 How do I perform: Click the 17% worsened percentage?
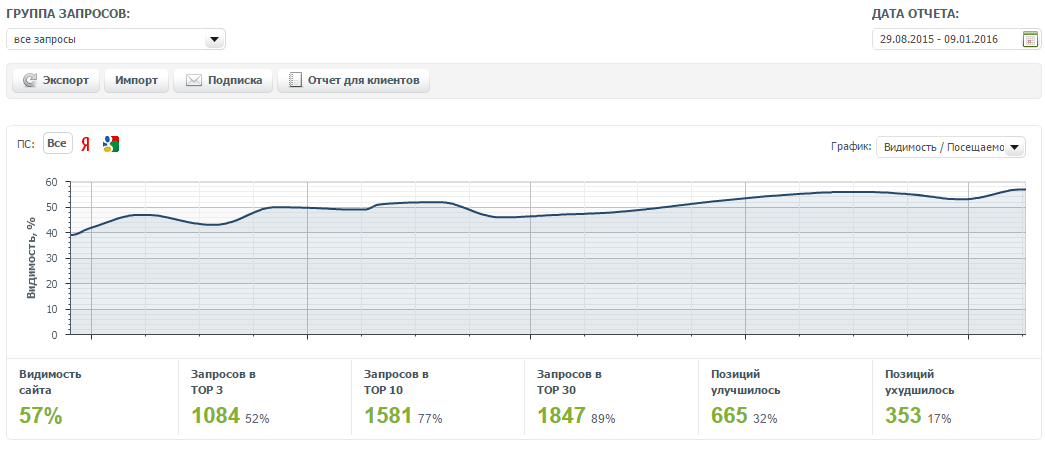(x=939, y=419)
